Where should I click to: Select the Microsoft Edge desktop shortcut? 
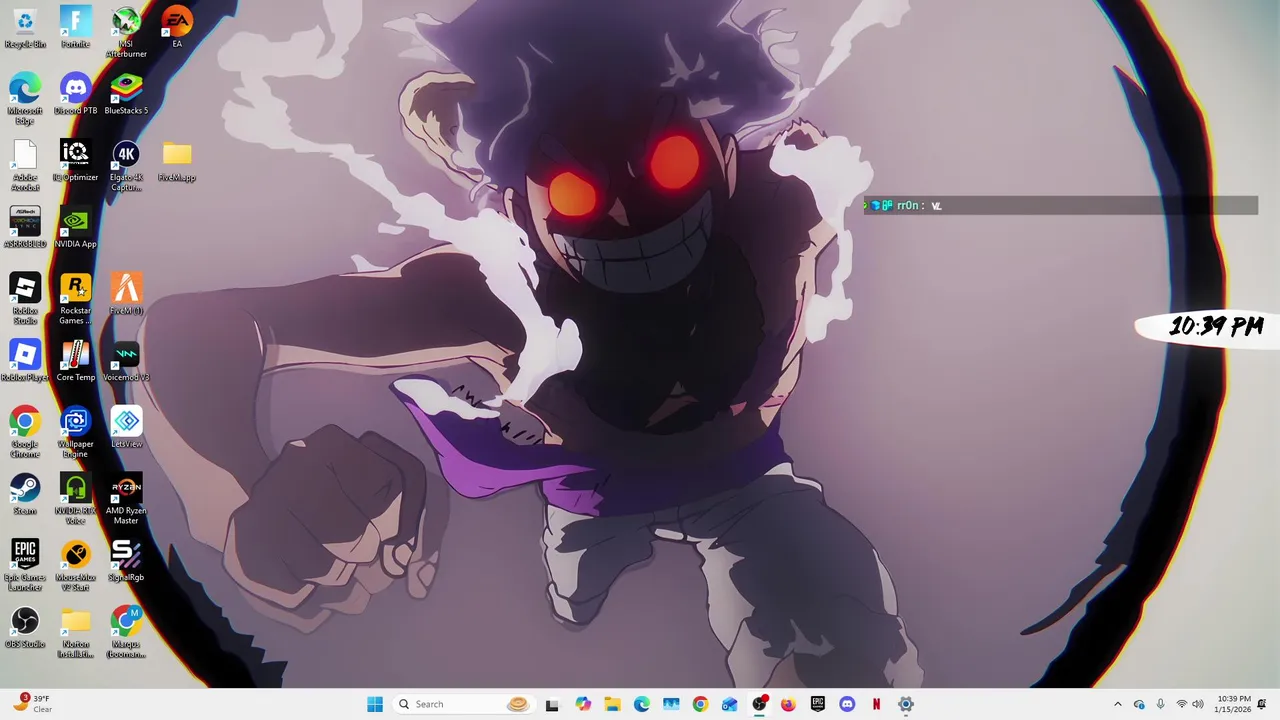pos(25,99)
